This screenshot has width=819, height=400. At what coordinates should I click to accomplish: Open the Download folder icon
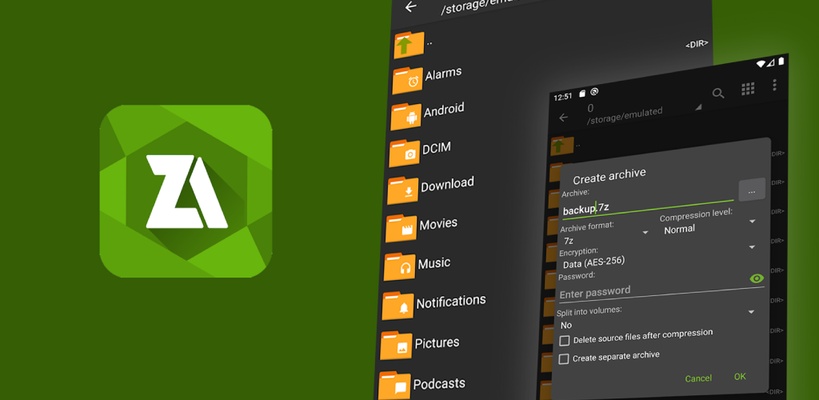pyautogui.click(x=403, y=191)
